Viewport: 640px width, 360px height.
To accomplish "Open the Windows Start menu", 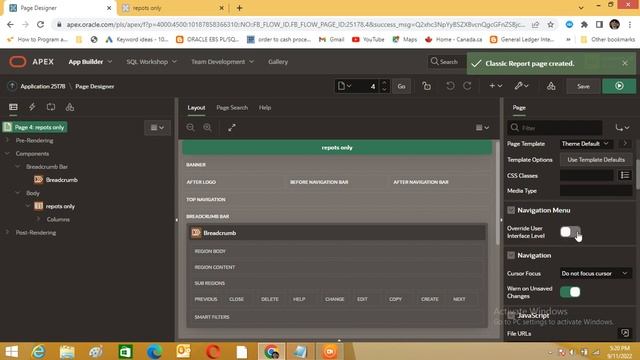I will pyautogui.click(x=12, y=351).
